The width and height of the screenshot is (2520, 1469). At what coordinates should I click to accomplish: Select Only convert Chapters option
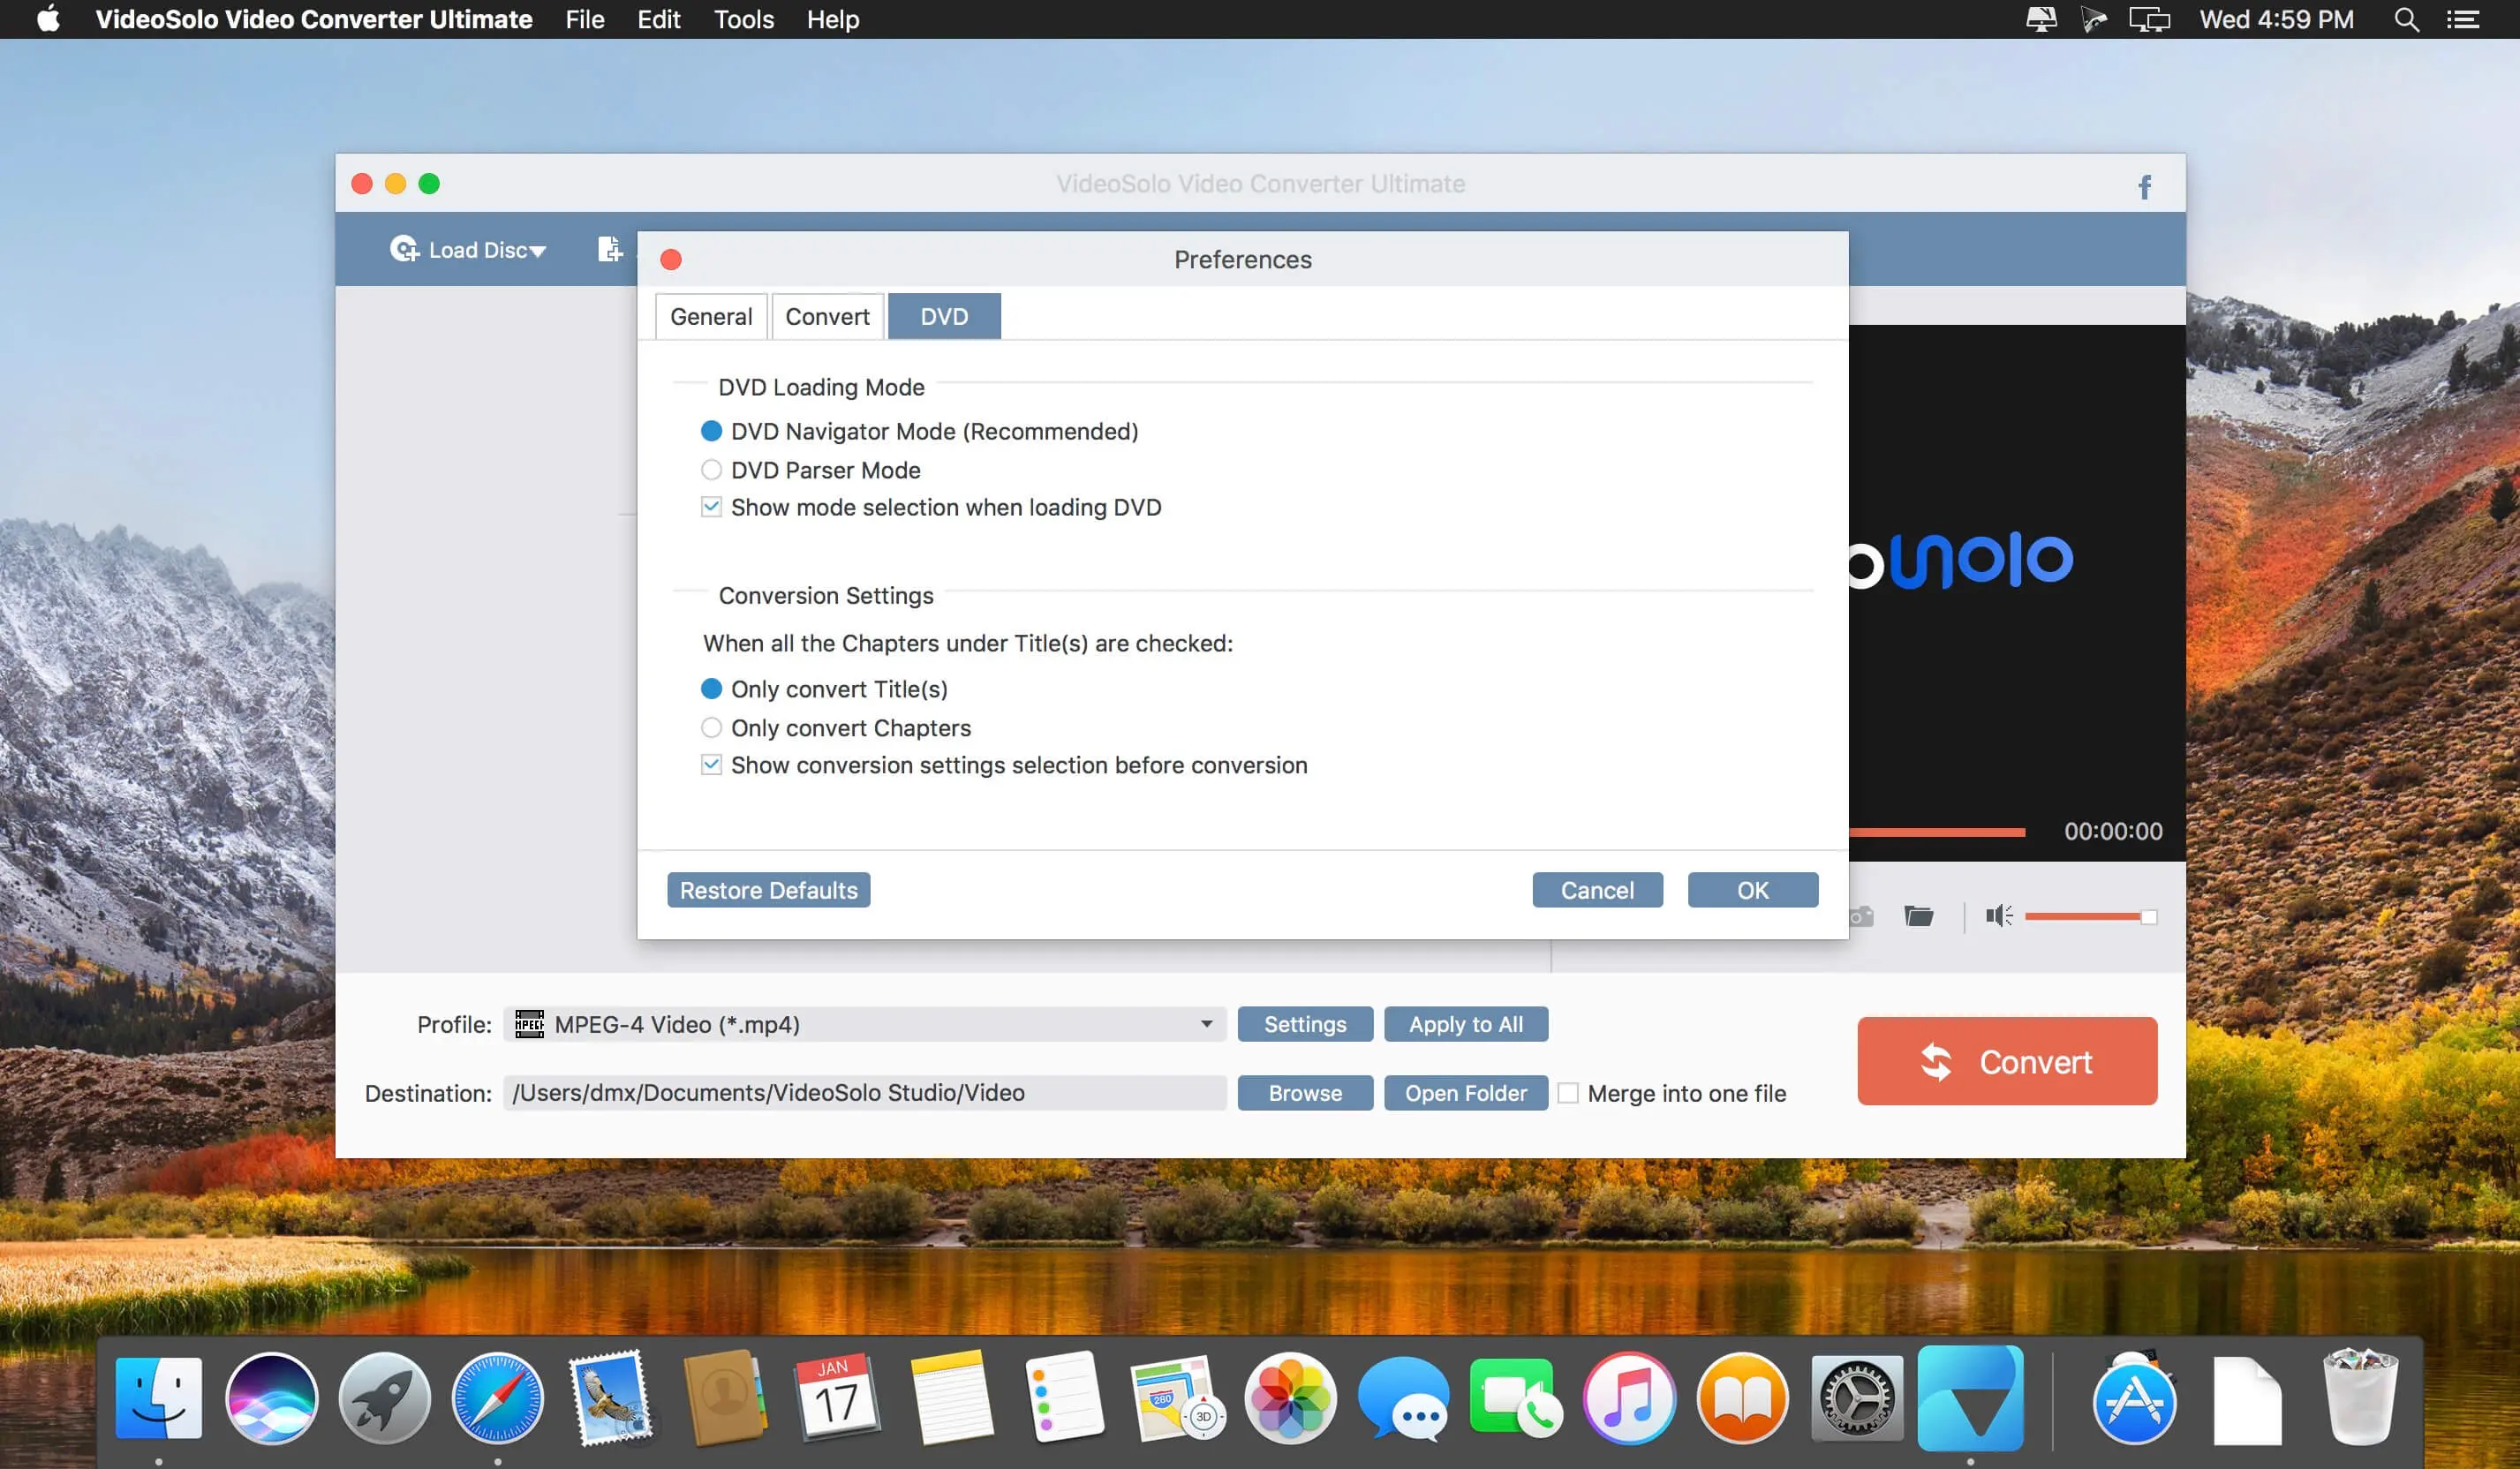tap(710, 726)
